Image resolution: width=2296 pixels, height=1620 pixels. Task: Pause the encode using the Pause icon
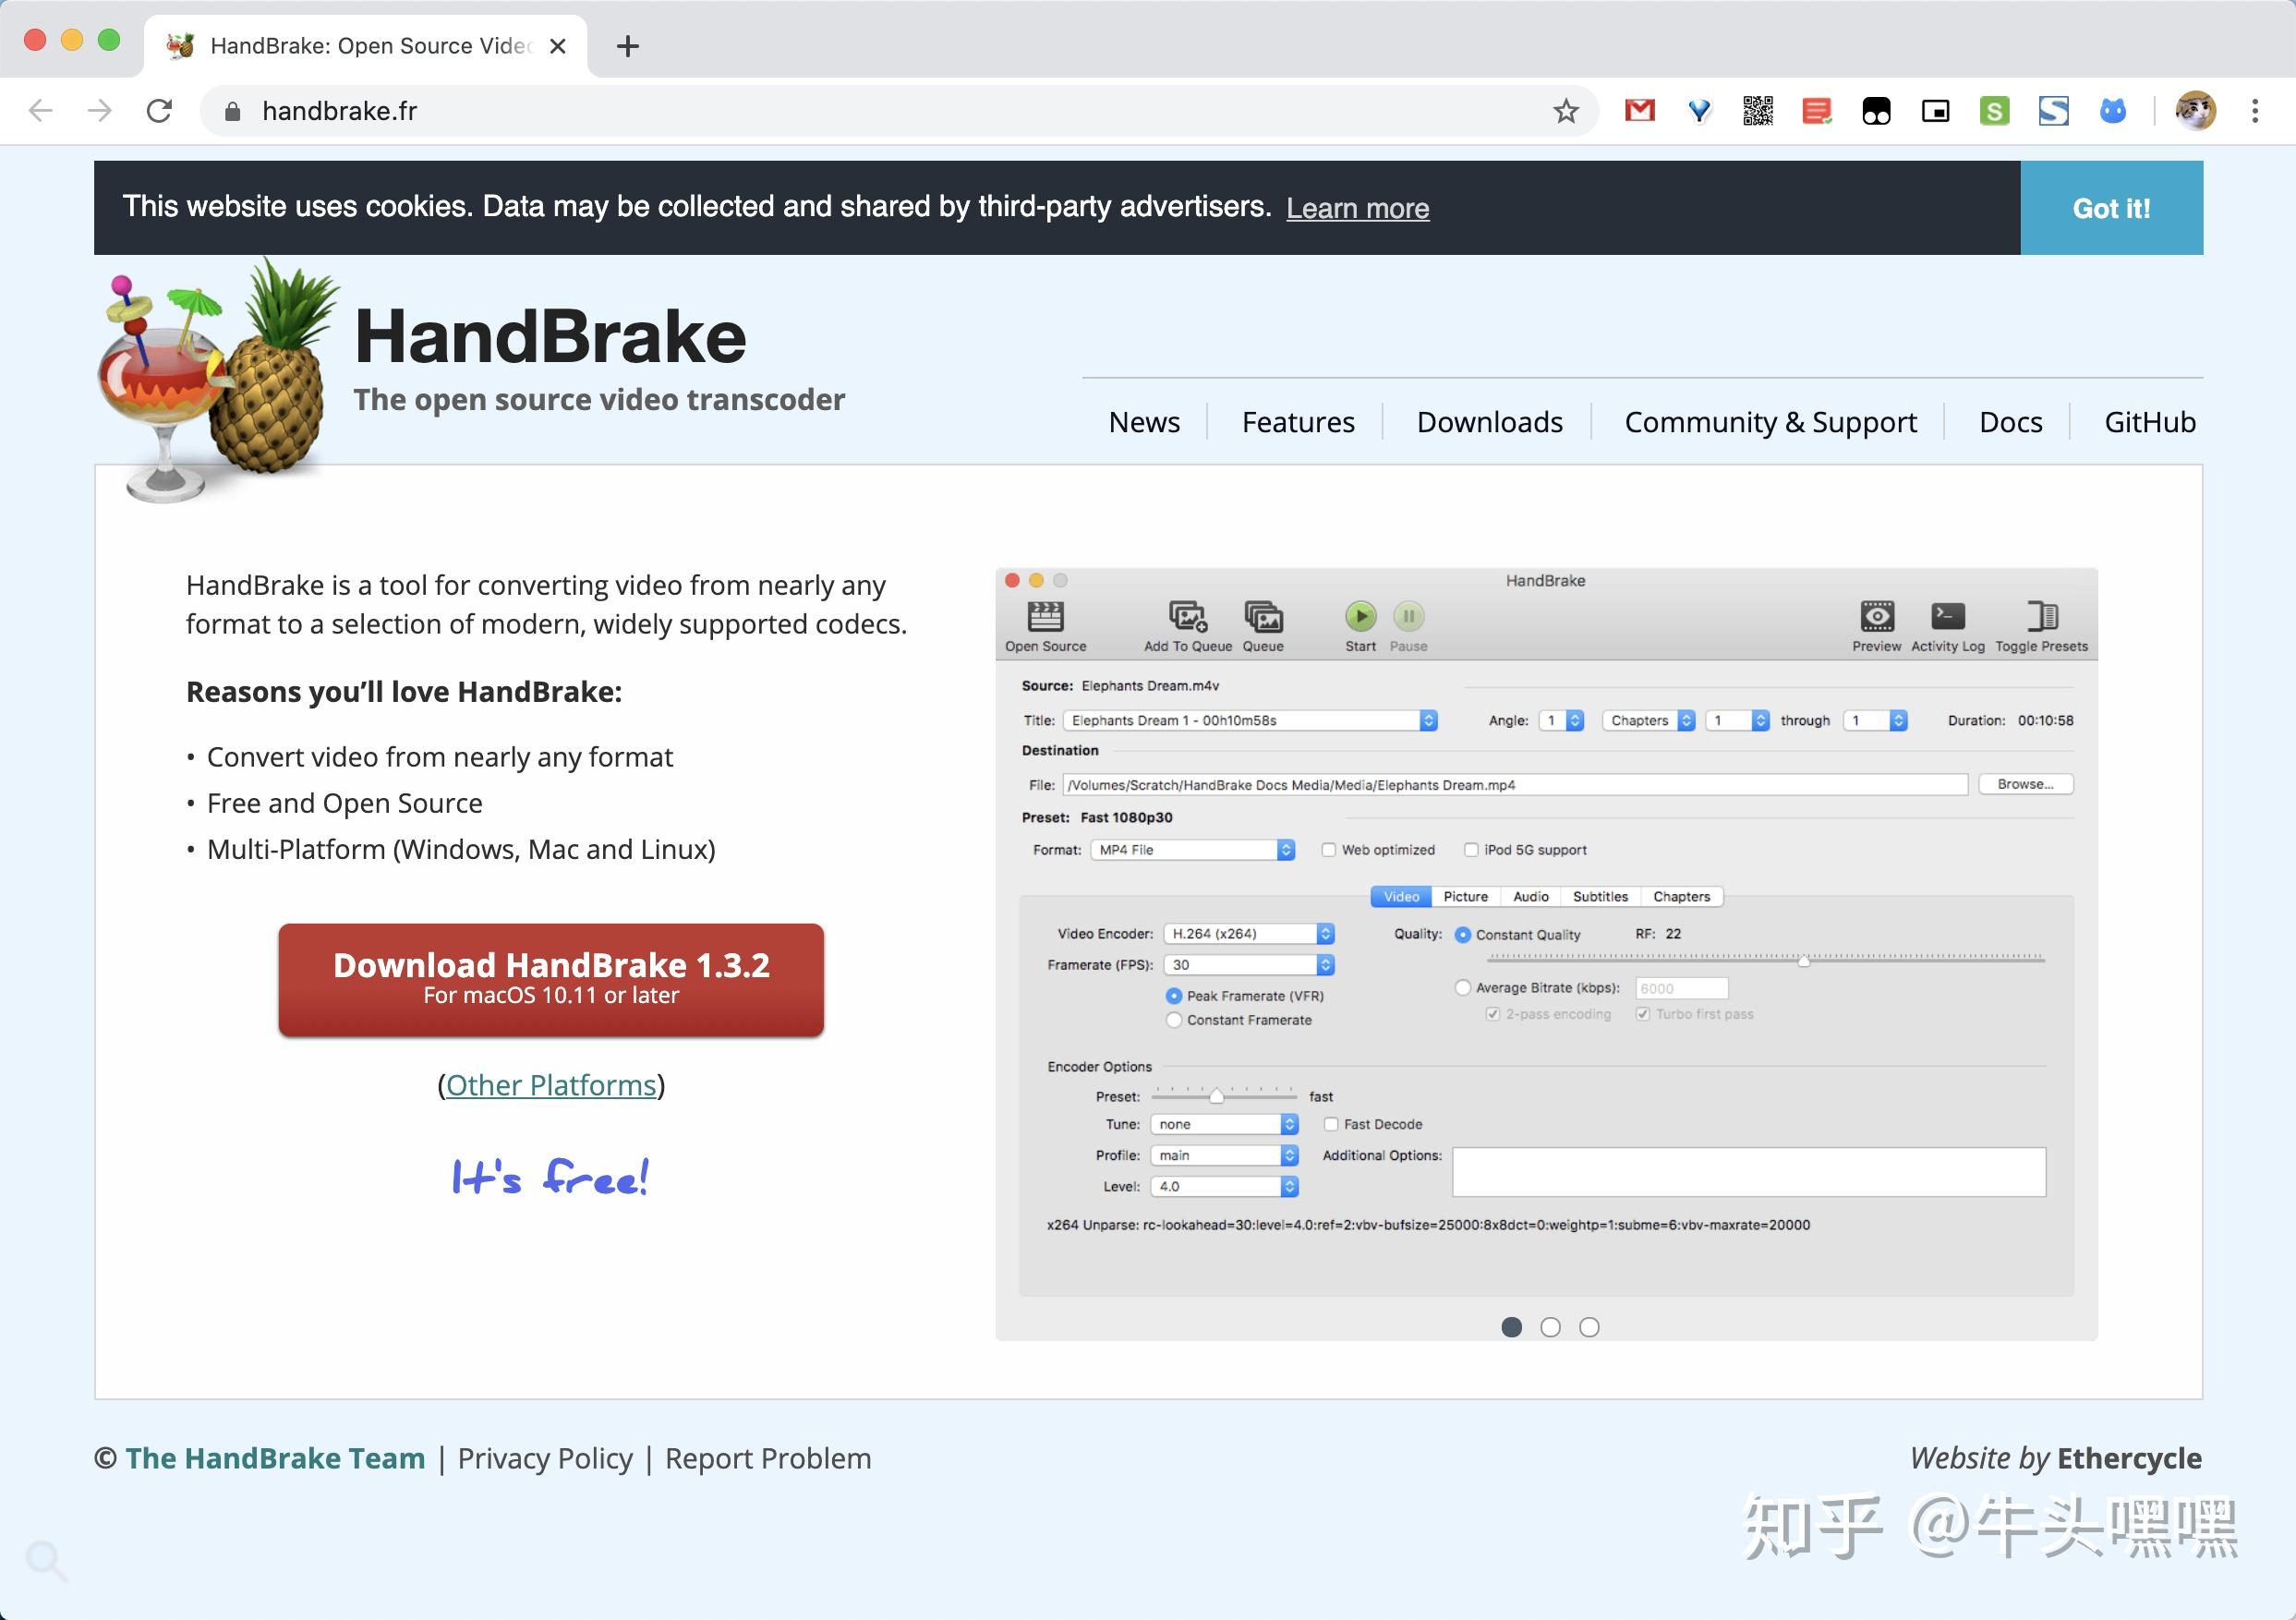pos(1408,616)
